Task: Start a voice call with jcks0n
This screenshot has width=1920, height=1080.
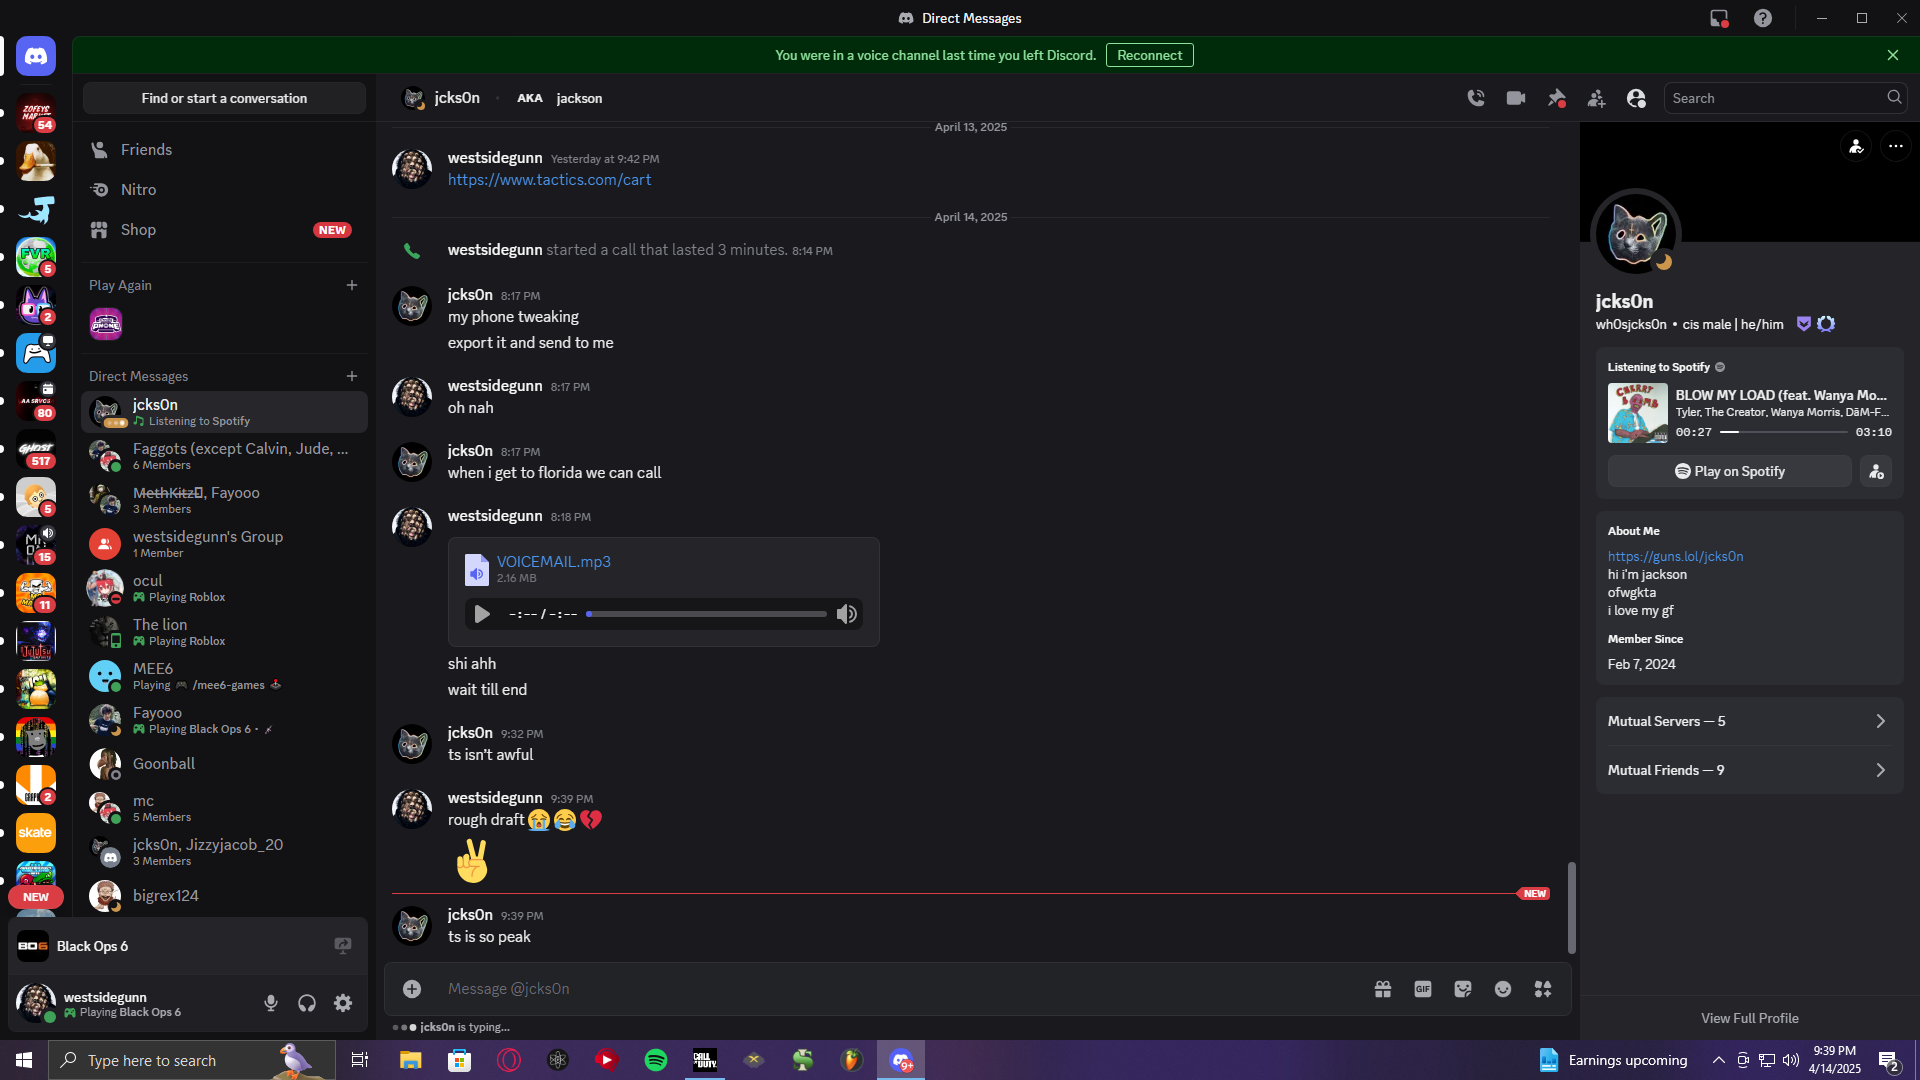Action: click(x=1476, y=98)
